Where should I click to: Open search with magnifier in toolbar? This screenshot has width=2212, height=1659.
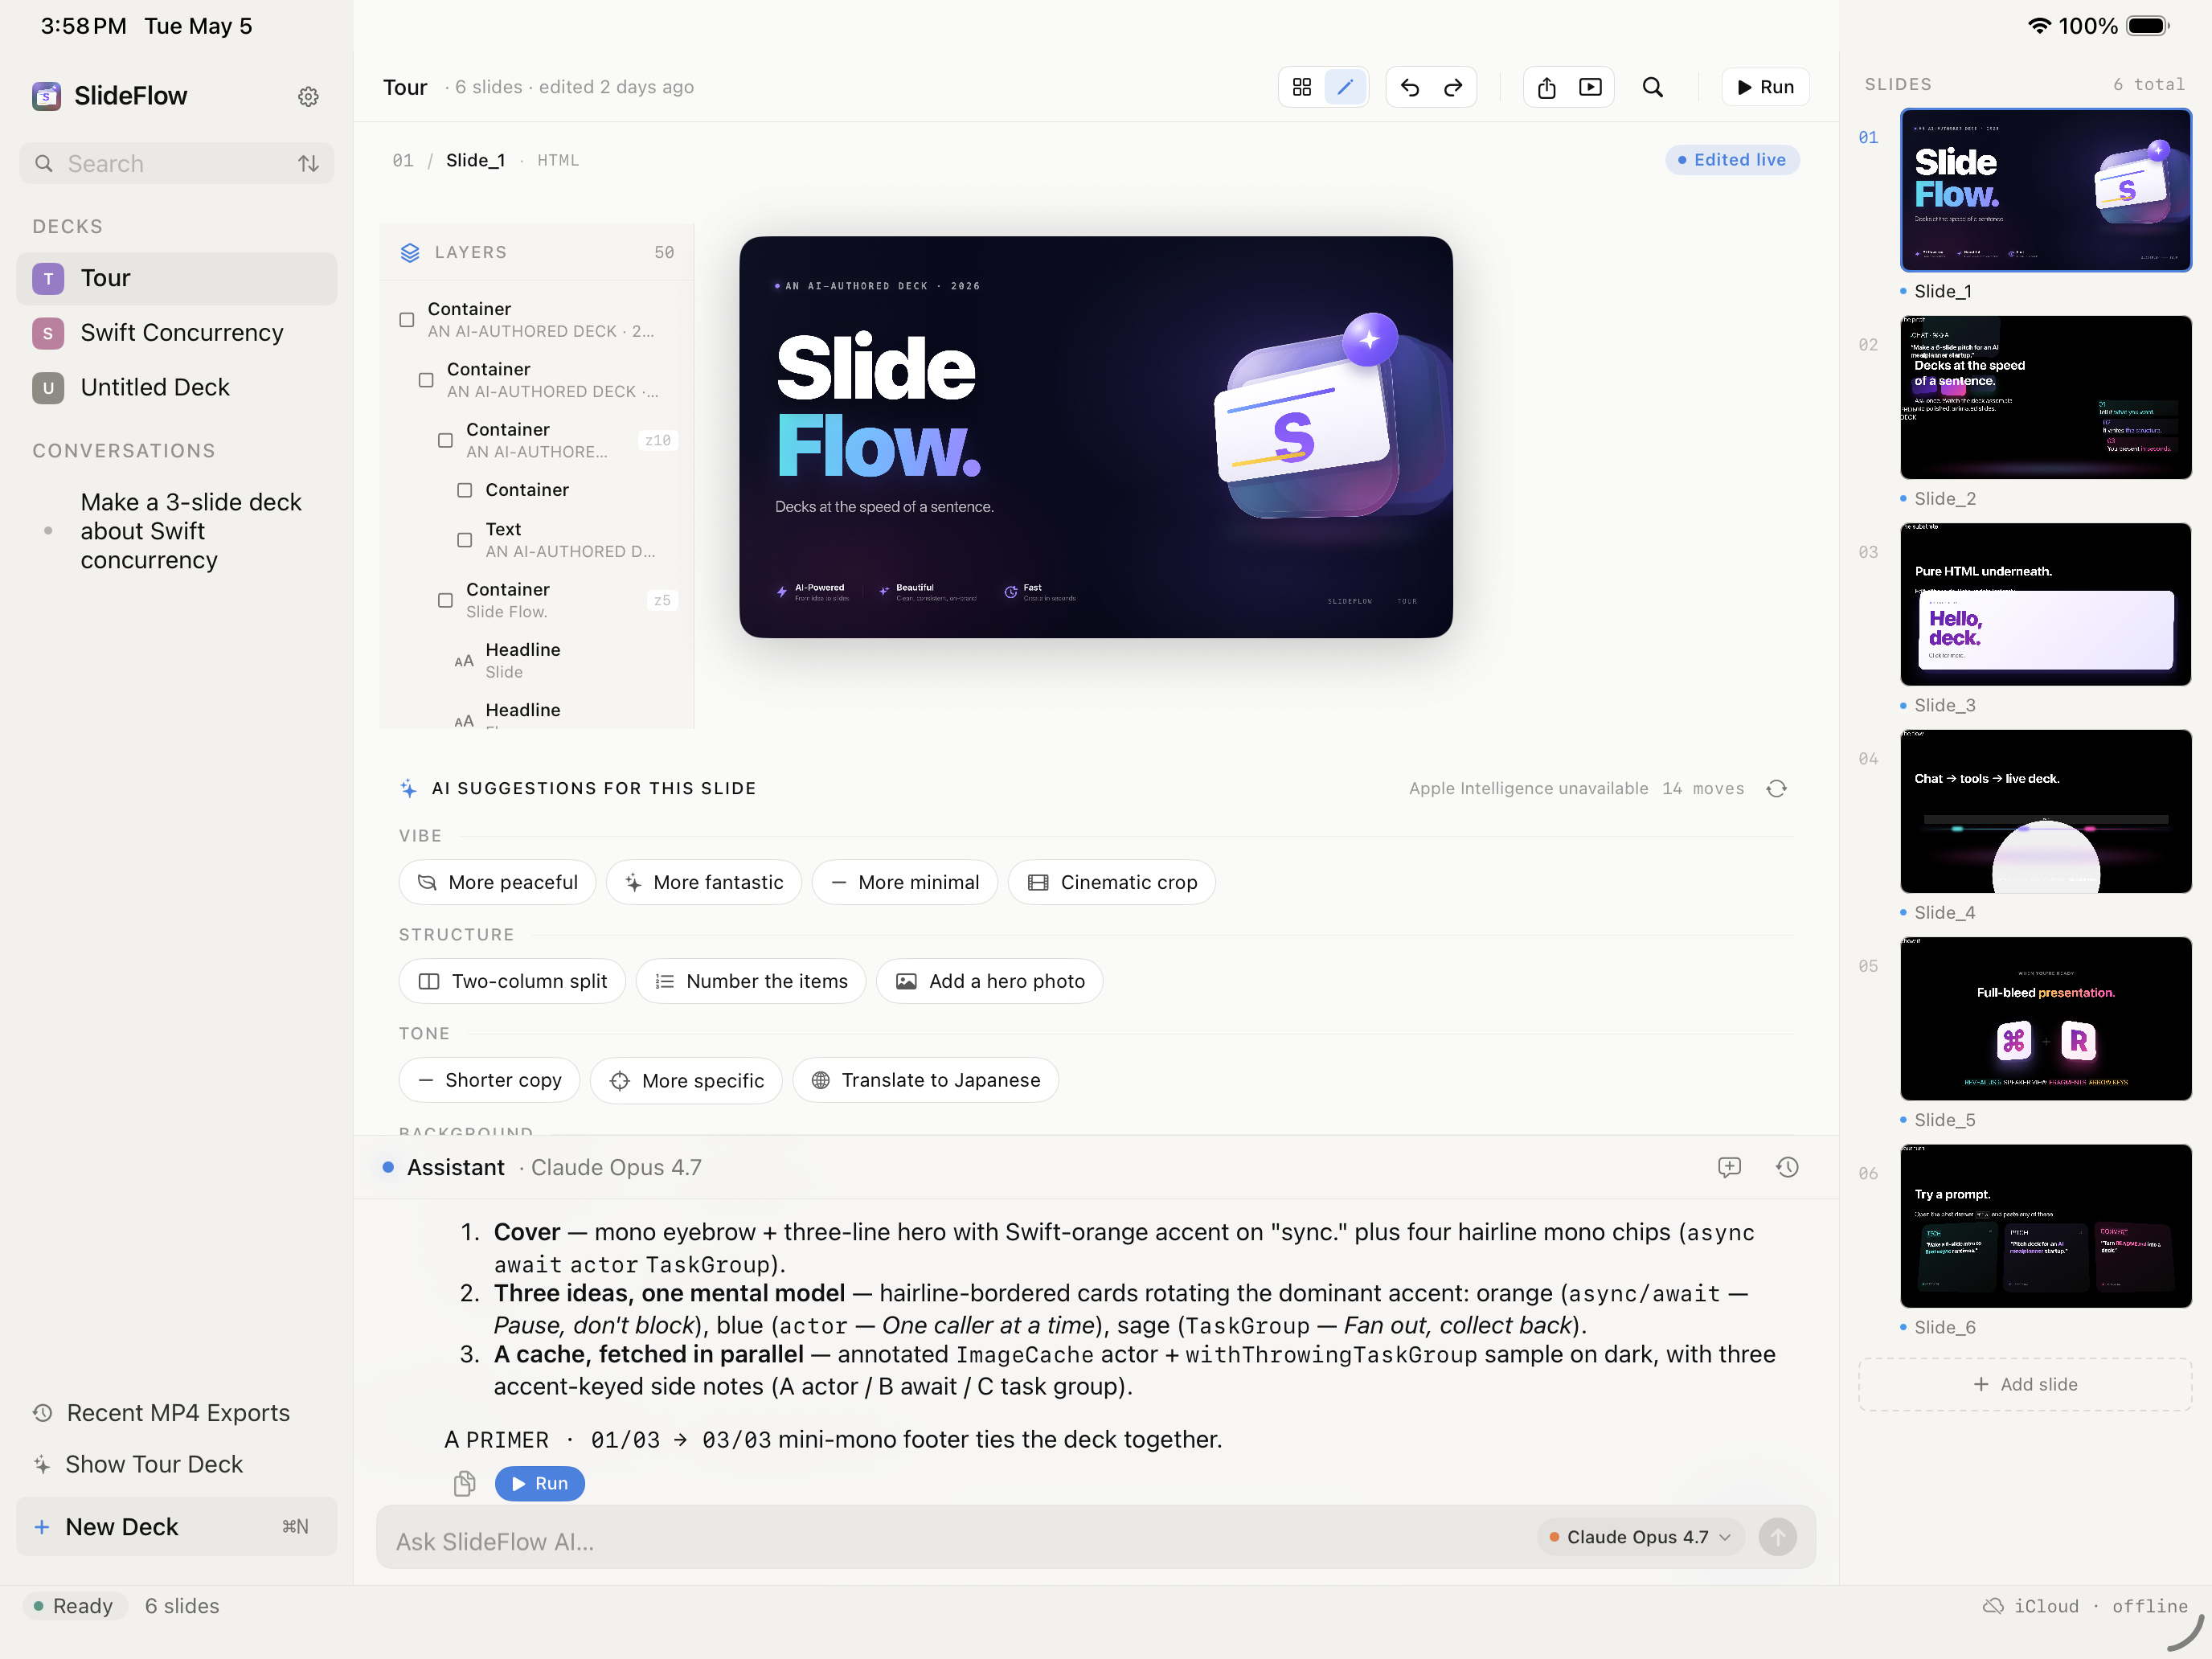point(1653,87)
